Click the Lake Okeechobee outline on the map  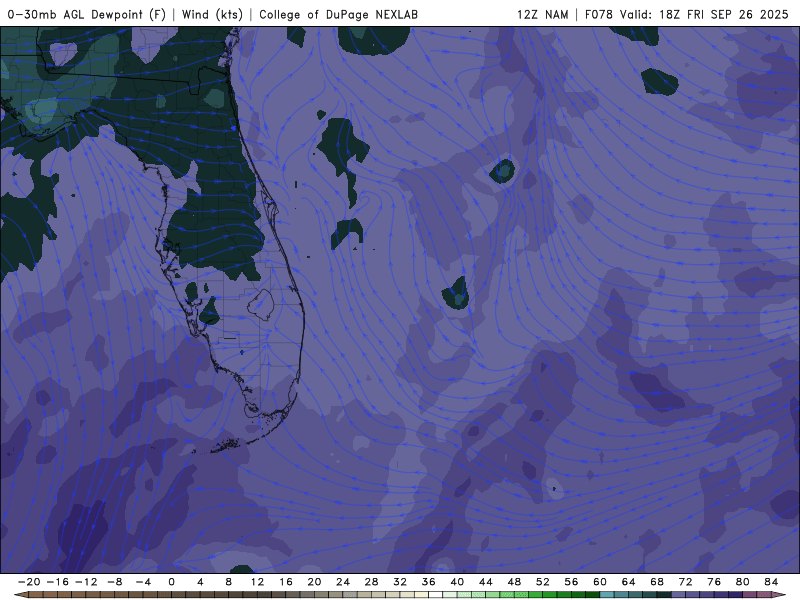[261, 305]
